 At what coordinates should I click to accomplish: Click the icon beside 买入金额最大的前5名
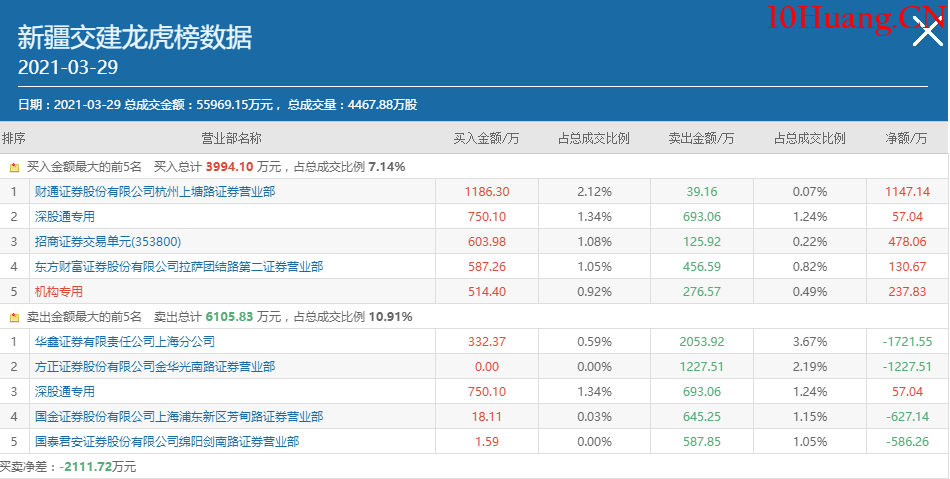14,167
